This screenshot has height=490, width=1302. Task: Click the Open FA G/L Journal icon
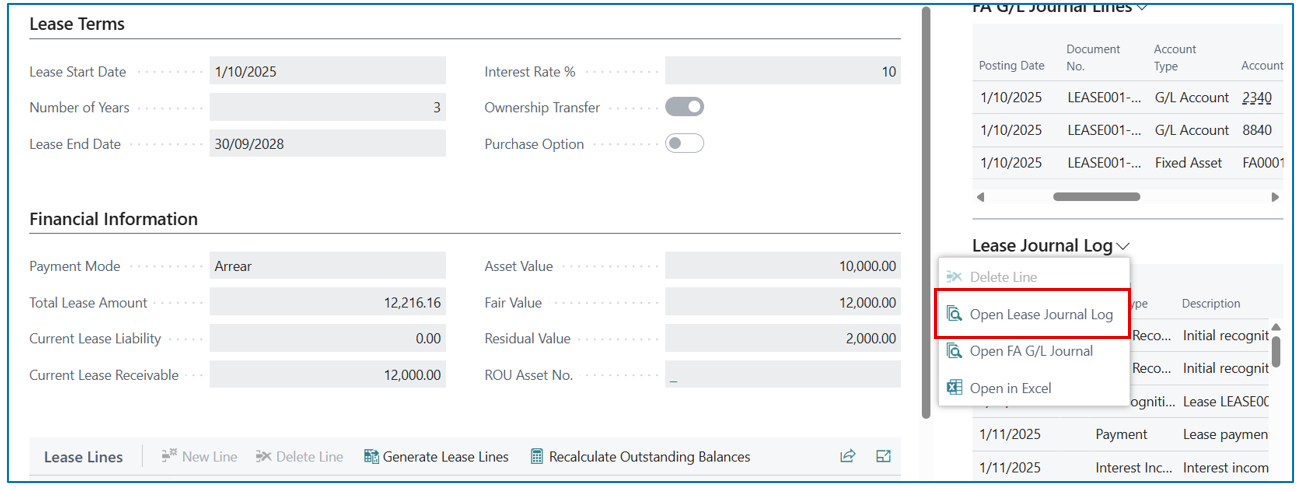[953, 351]
